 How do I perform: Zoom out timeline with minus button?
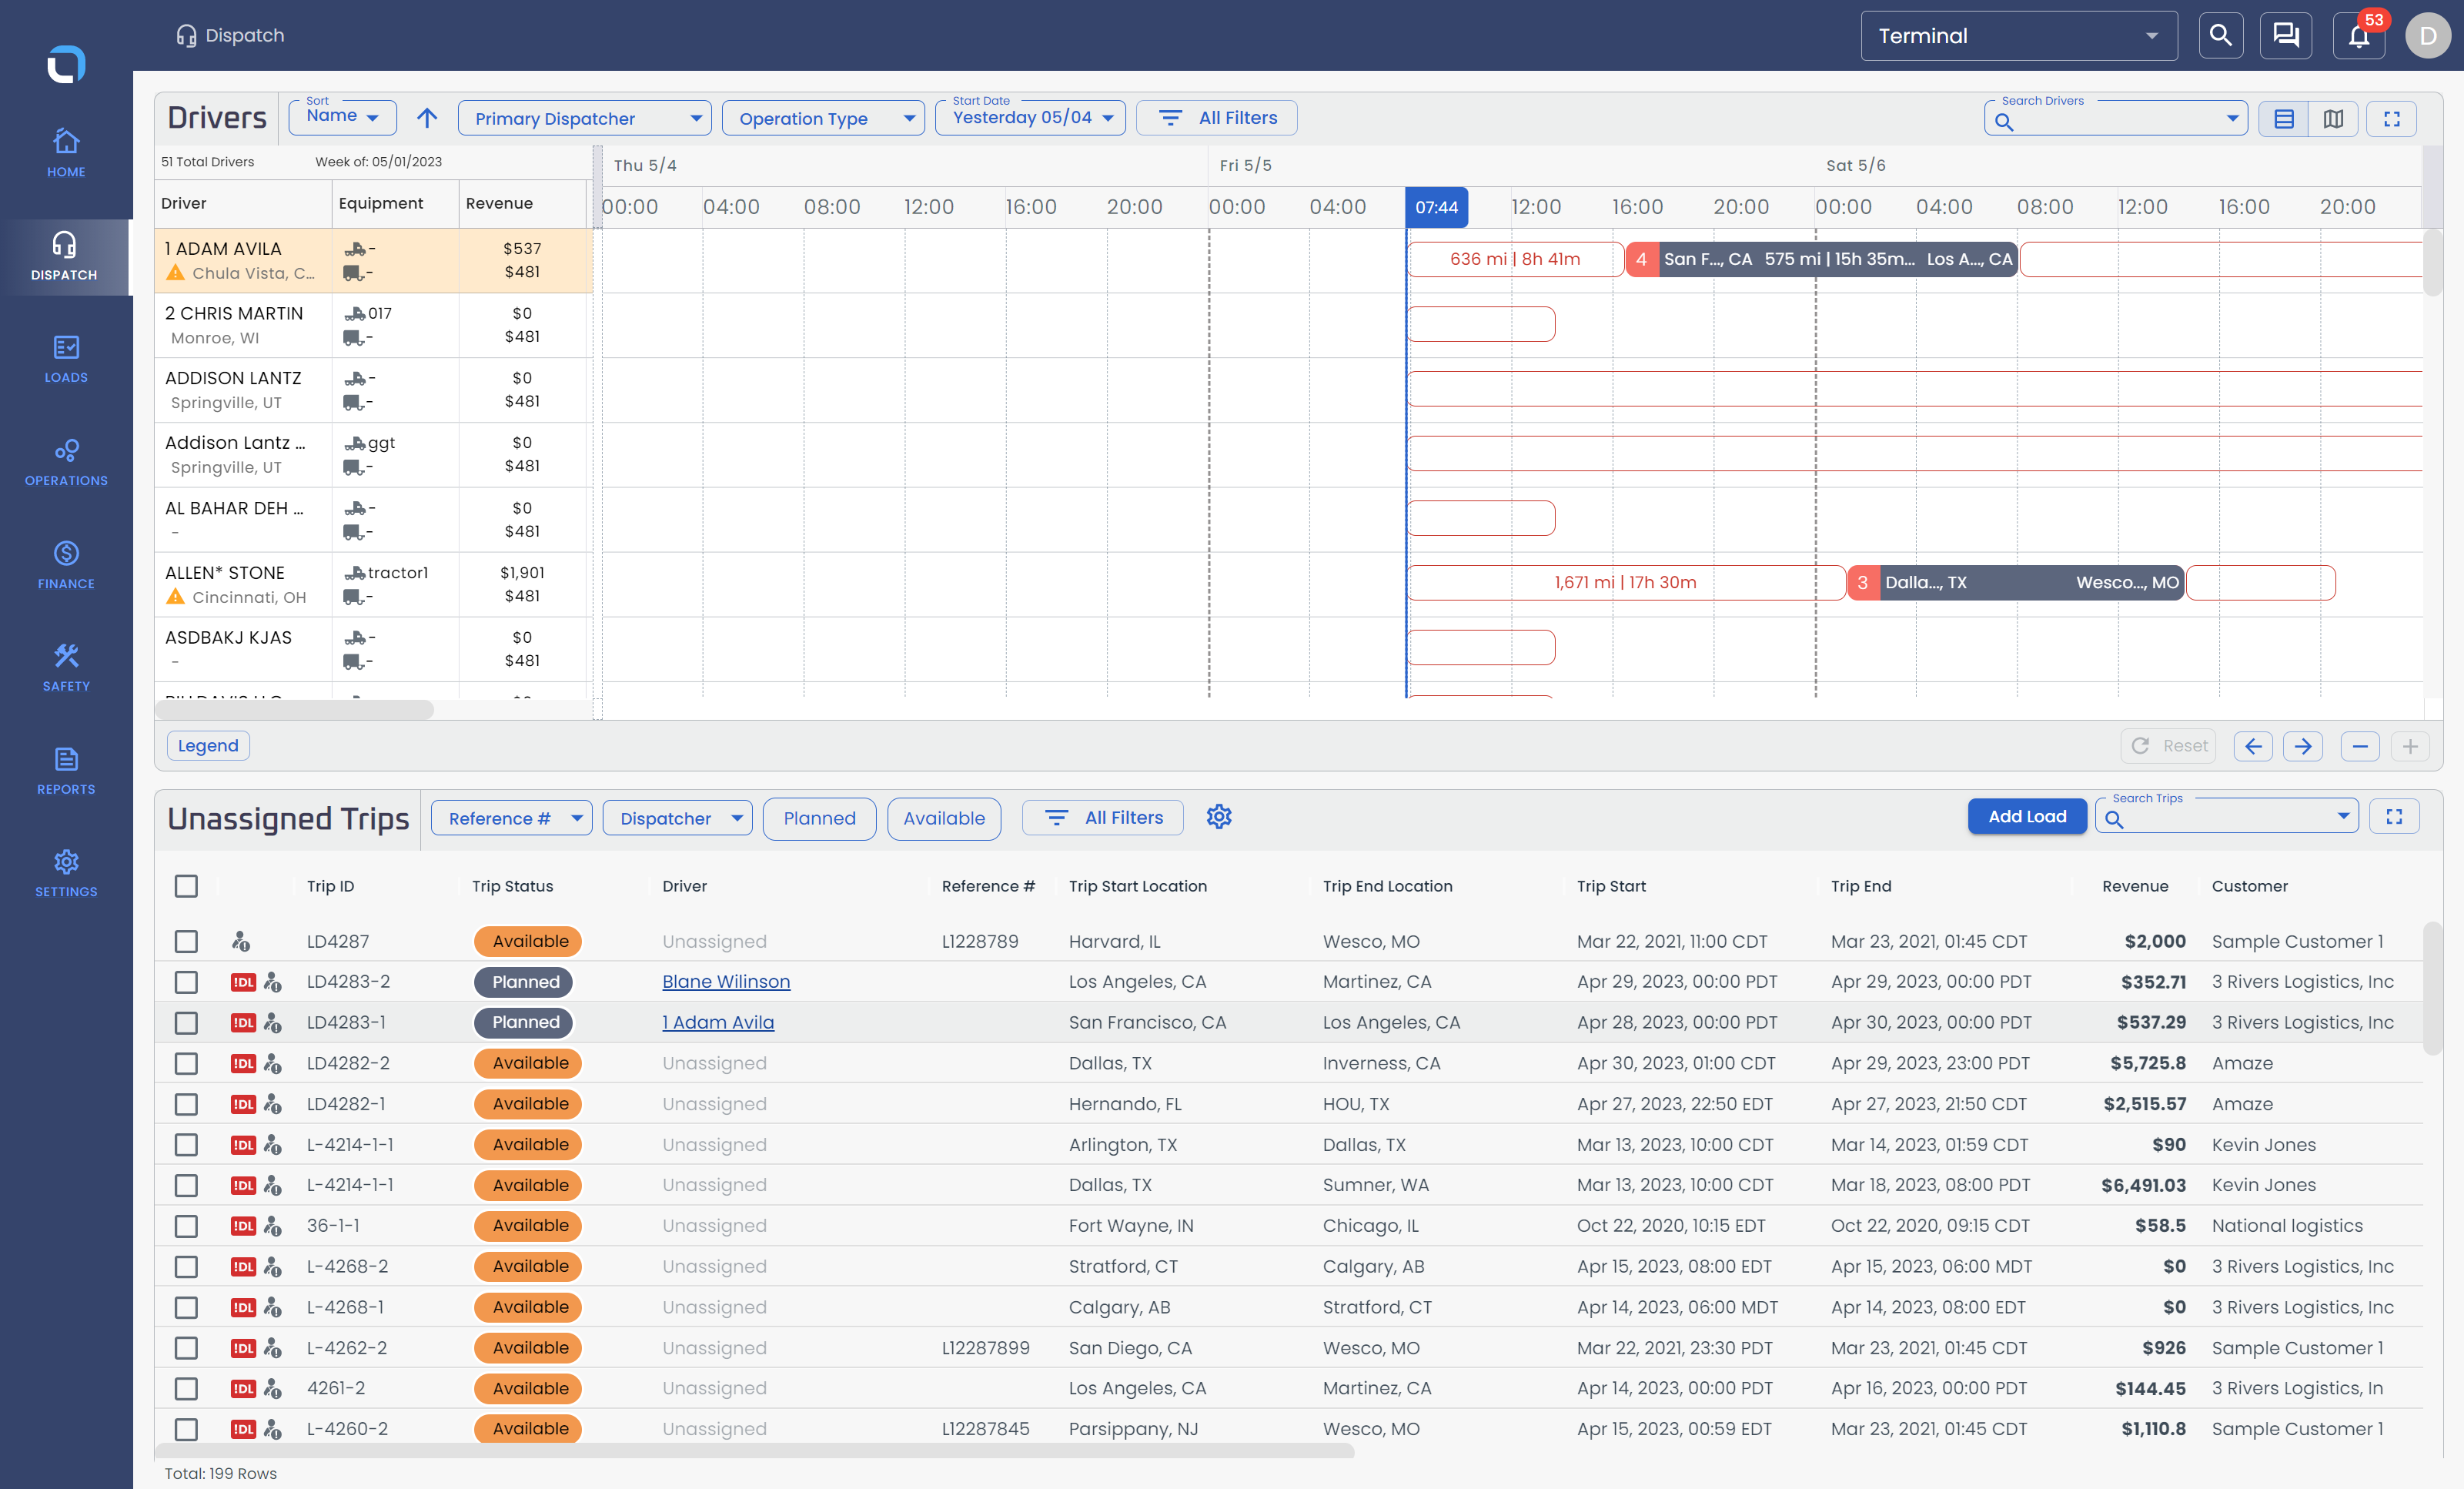pyautogui.click(x=2360, y=746)
